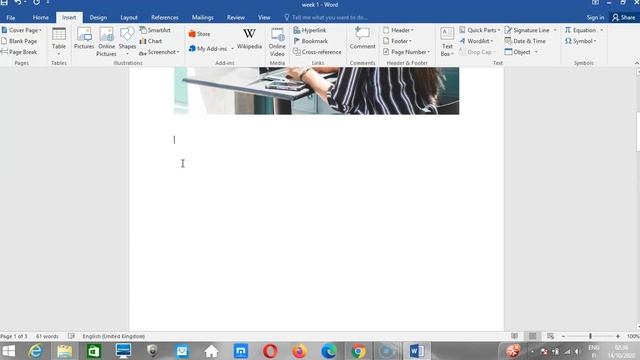Click the Tell me what you want to do box
Image resolution: width=640 pixels, height=360 pixels.
tap(327, 18)
